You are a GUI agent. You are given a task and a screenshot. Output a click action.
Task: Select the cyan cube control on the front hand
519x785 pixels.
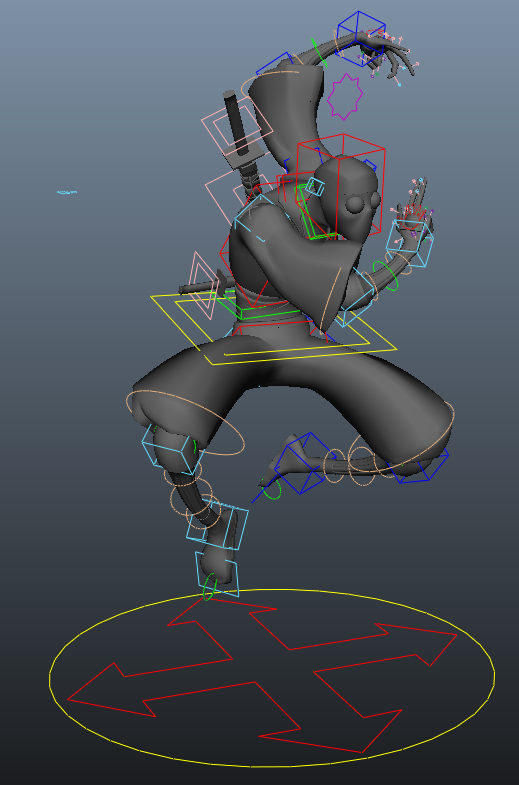(x=409, y=245)
